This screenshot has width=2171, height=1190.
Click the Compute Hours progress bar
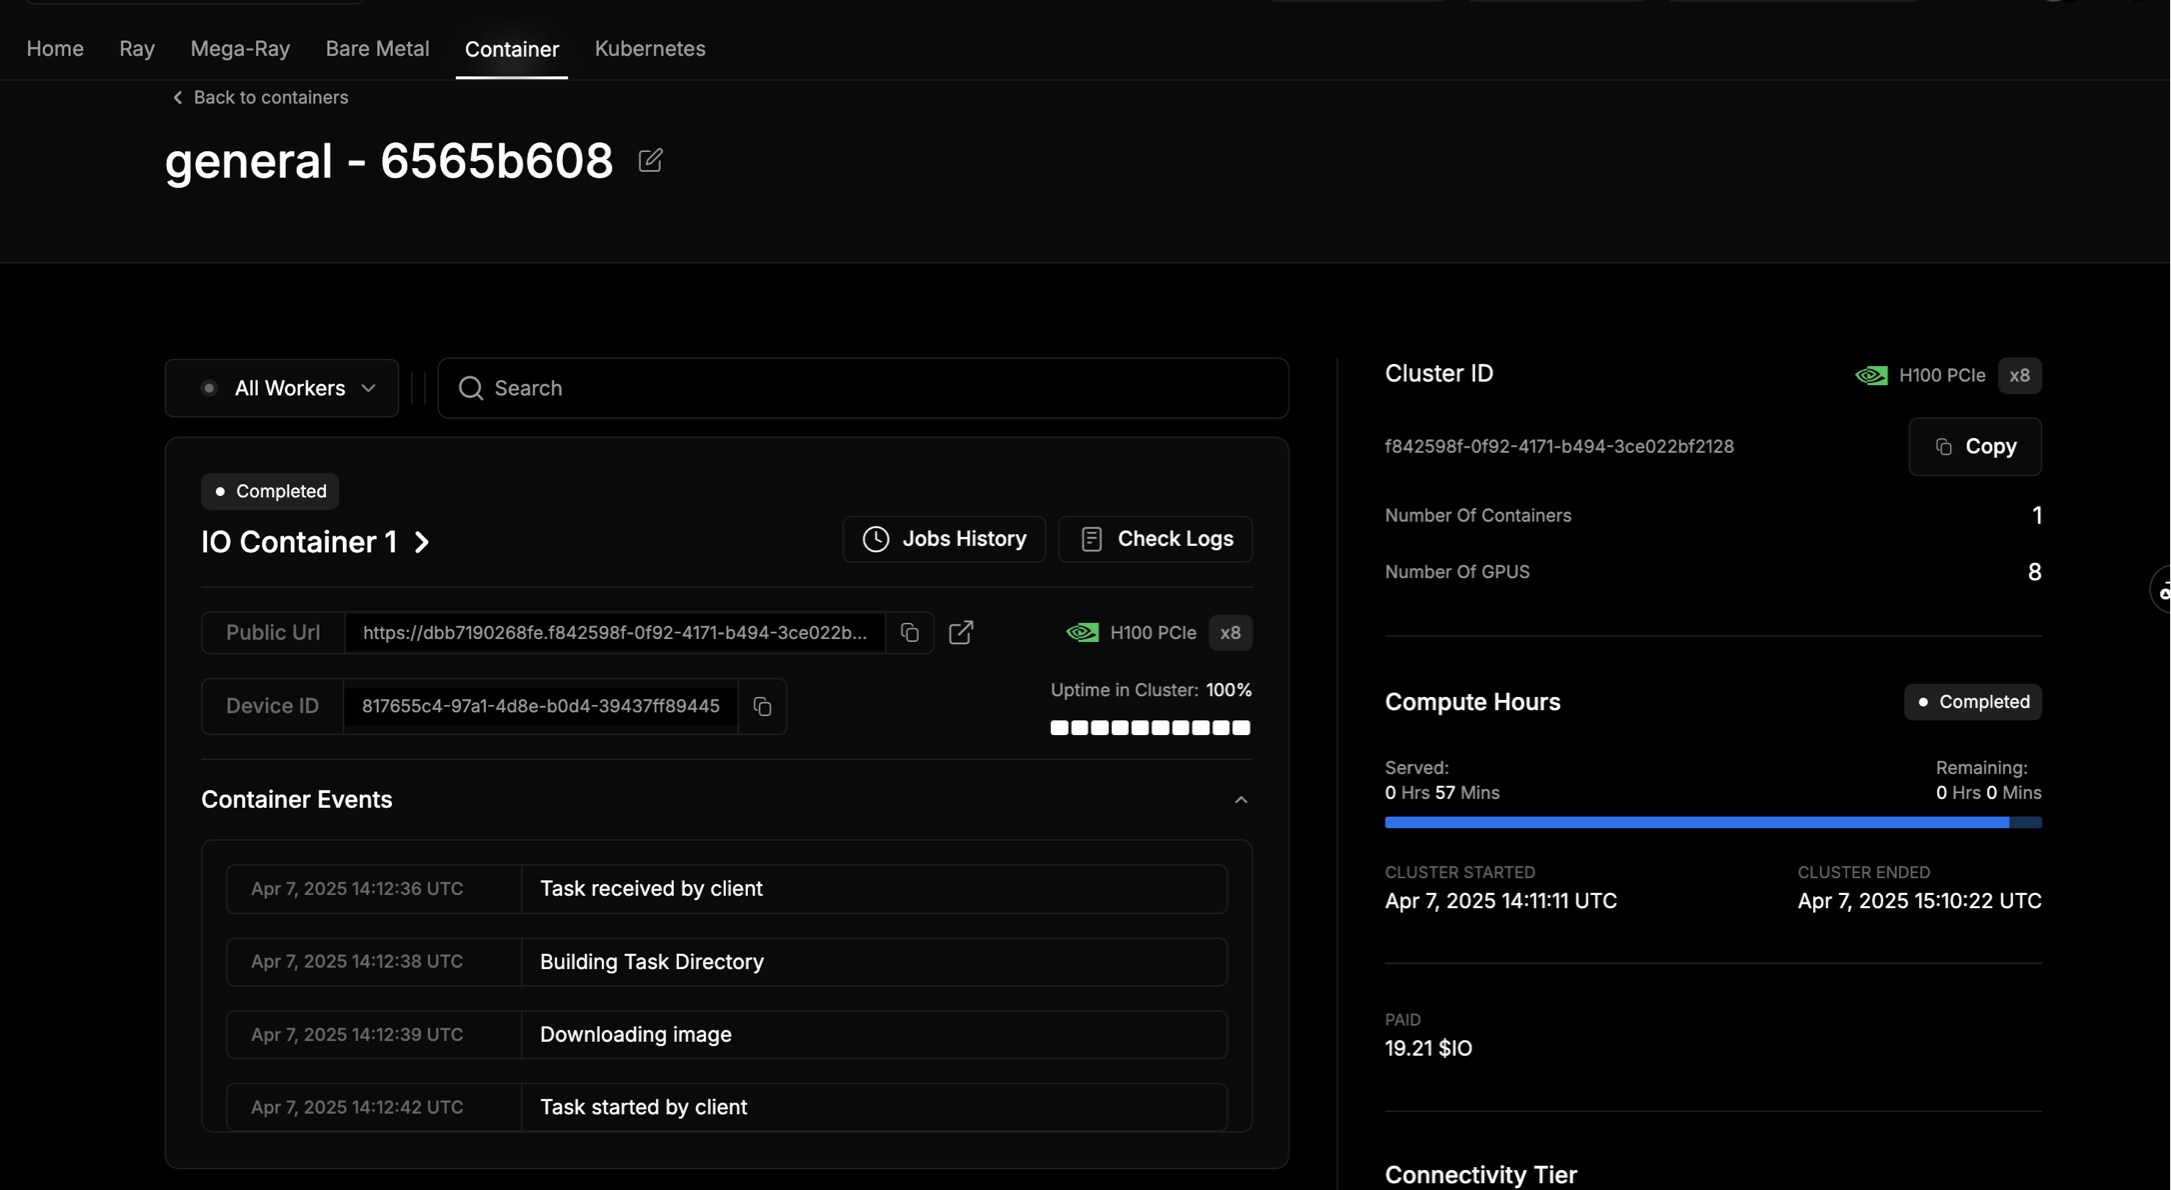tap(1712, 822)
